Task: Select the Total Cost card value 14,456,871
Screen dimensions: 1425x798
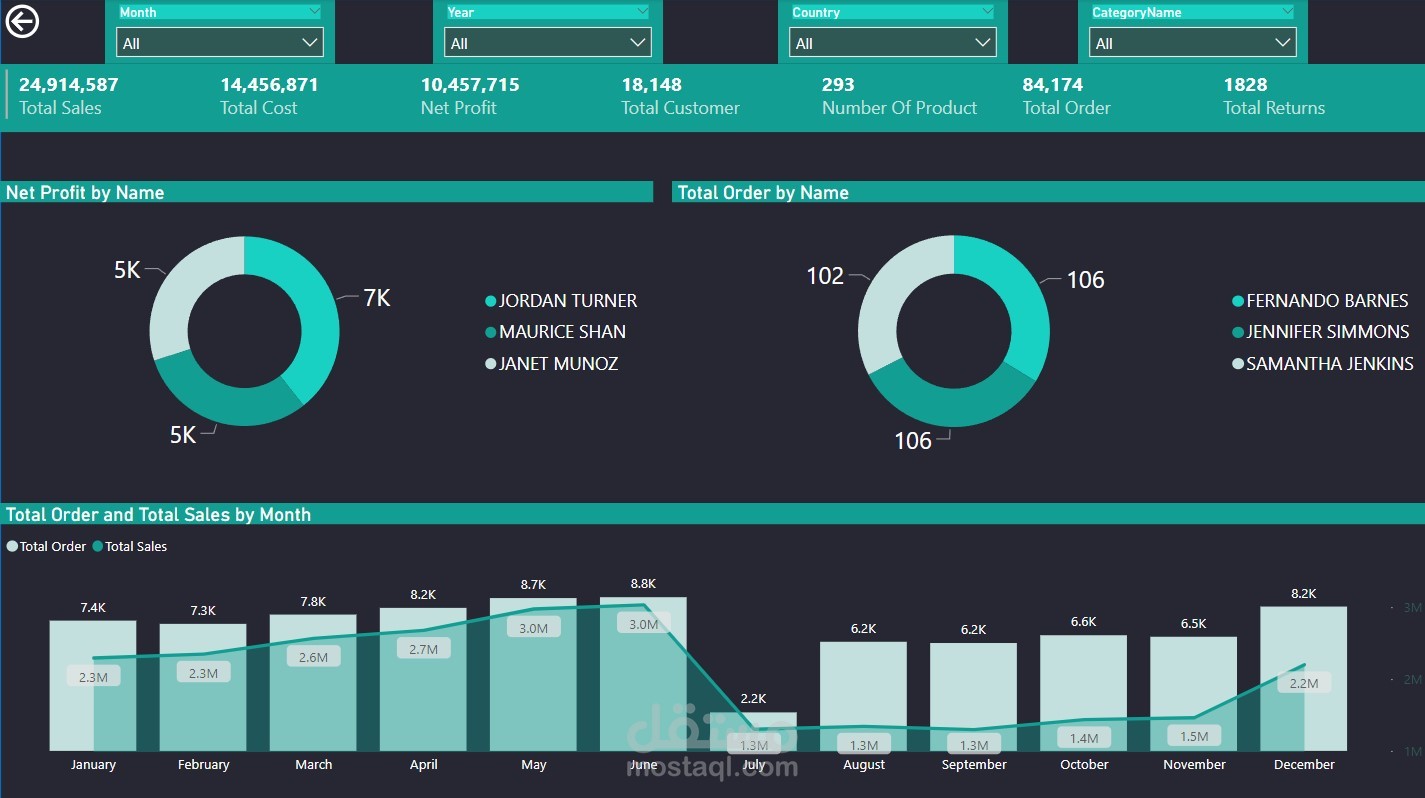Action: click(x=269, y=85)
